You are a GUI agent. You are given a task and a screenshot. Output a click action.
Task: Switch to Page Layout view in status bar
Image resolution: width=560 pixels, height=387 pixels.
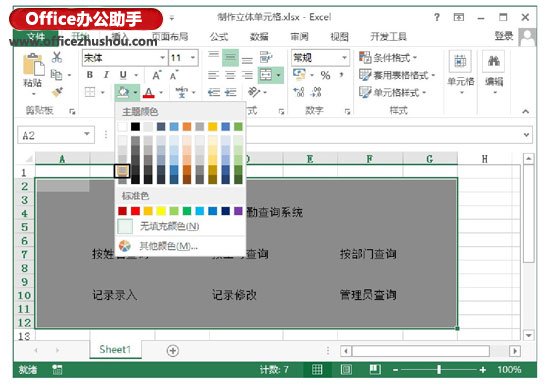pos(346,370)
